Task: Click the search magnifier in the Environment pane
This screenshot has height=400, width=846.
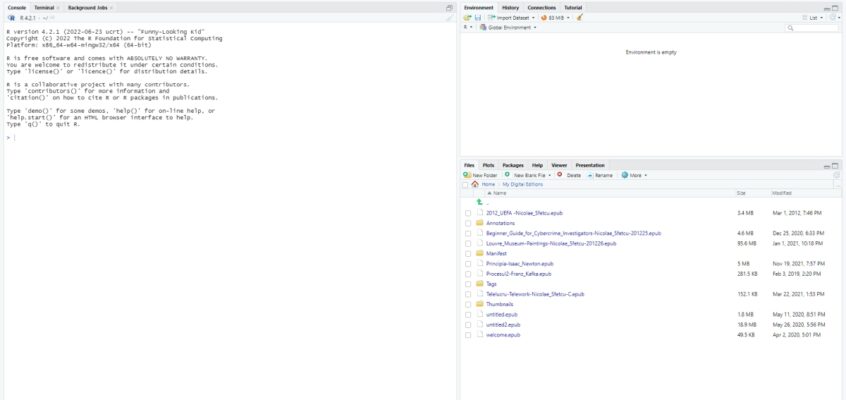Action: pos(790,28)
